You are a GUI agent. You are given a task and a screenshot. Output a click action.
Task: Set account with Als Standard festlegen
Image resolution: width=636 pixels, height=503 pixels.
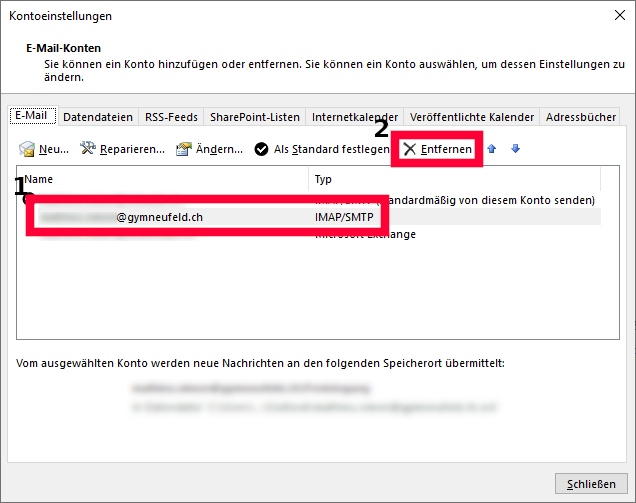coord(321,149)
